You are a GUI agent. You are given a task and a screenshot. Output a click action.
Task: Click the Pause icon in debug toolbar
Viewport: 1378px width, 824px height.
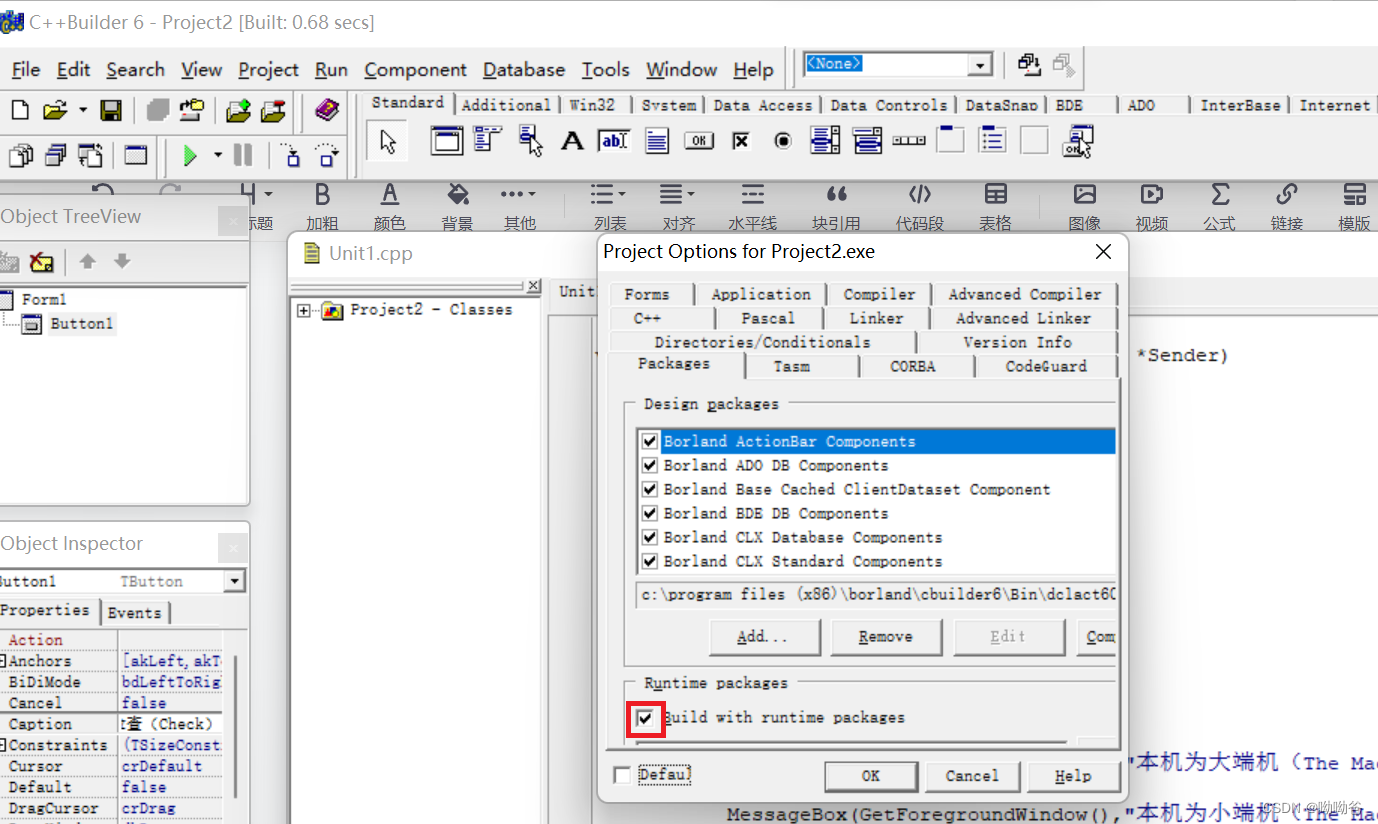(243, 155)
